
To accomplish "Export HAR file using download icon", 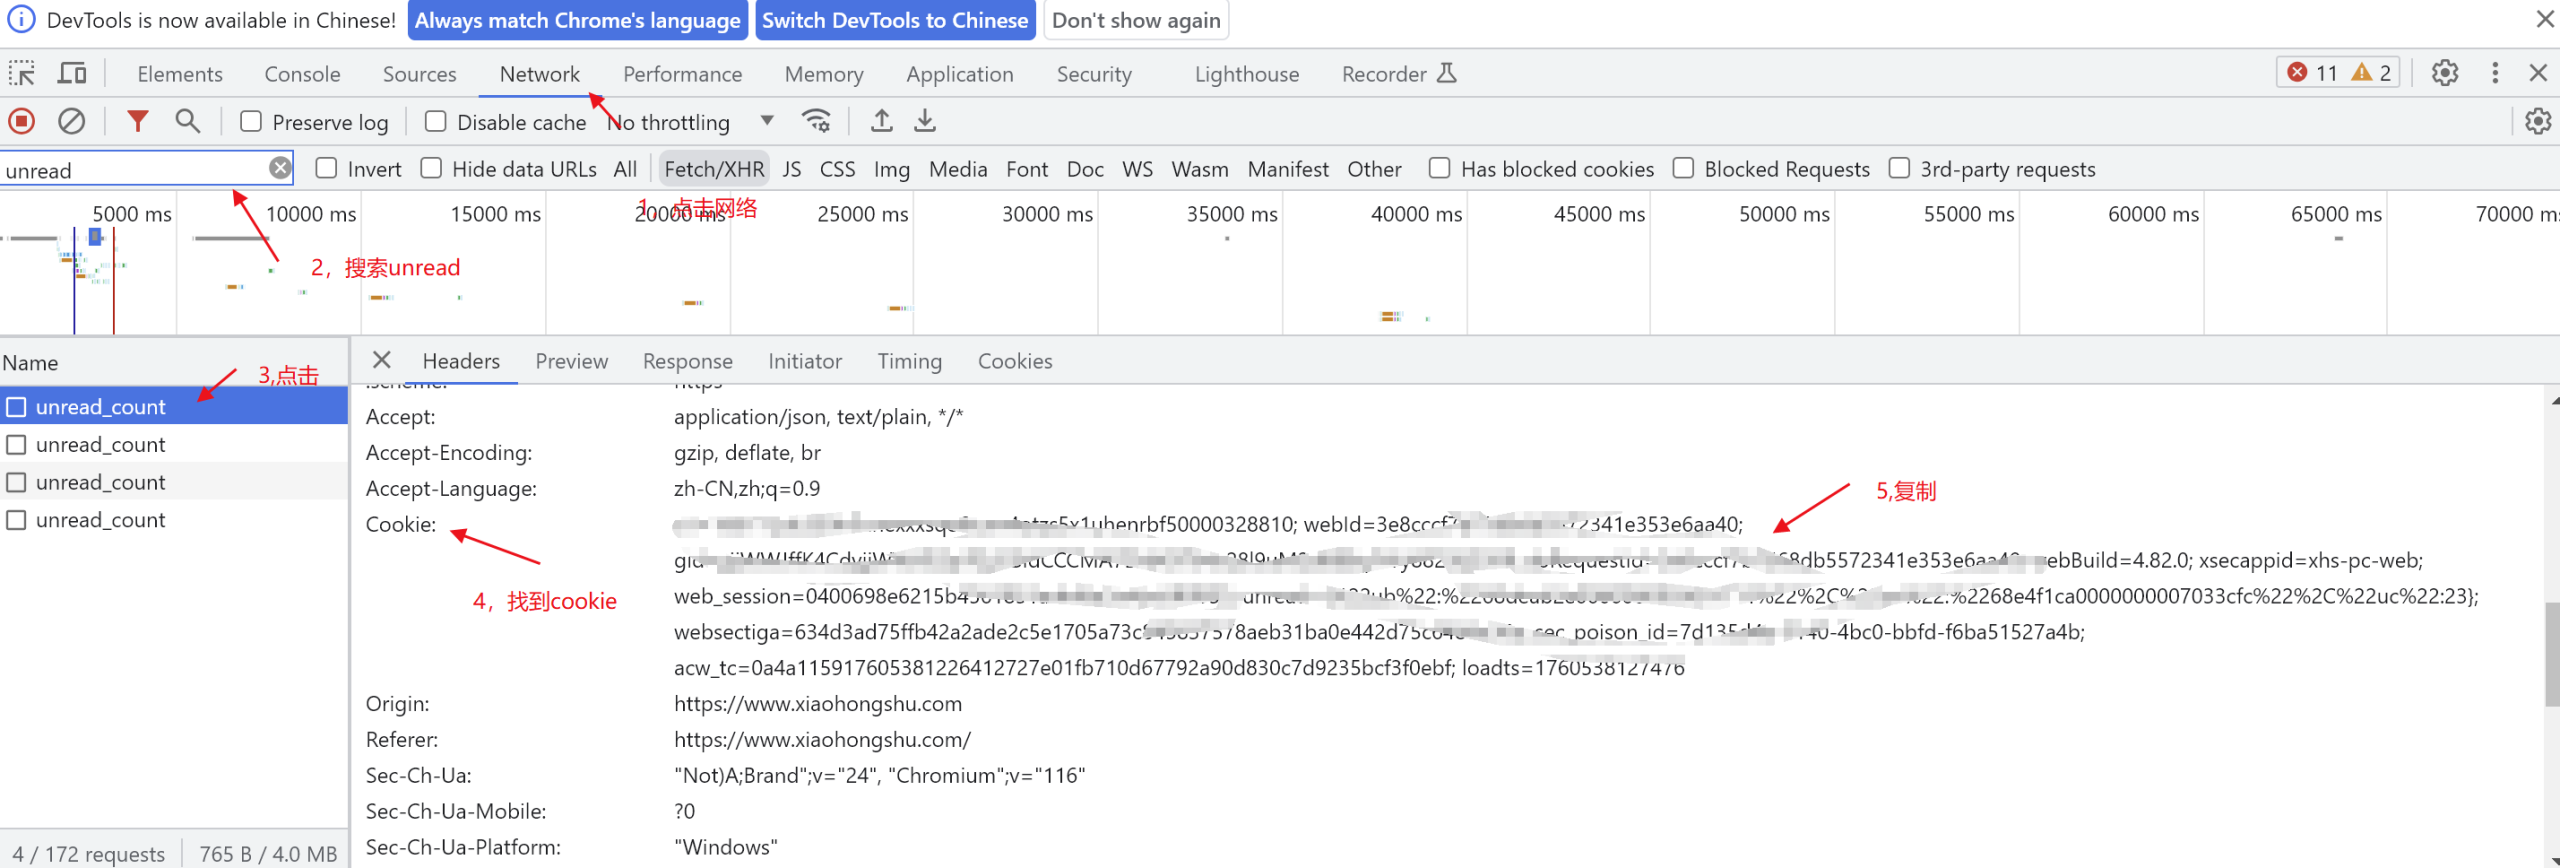I will (925, 121).
